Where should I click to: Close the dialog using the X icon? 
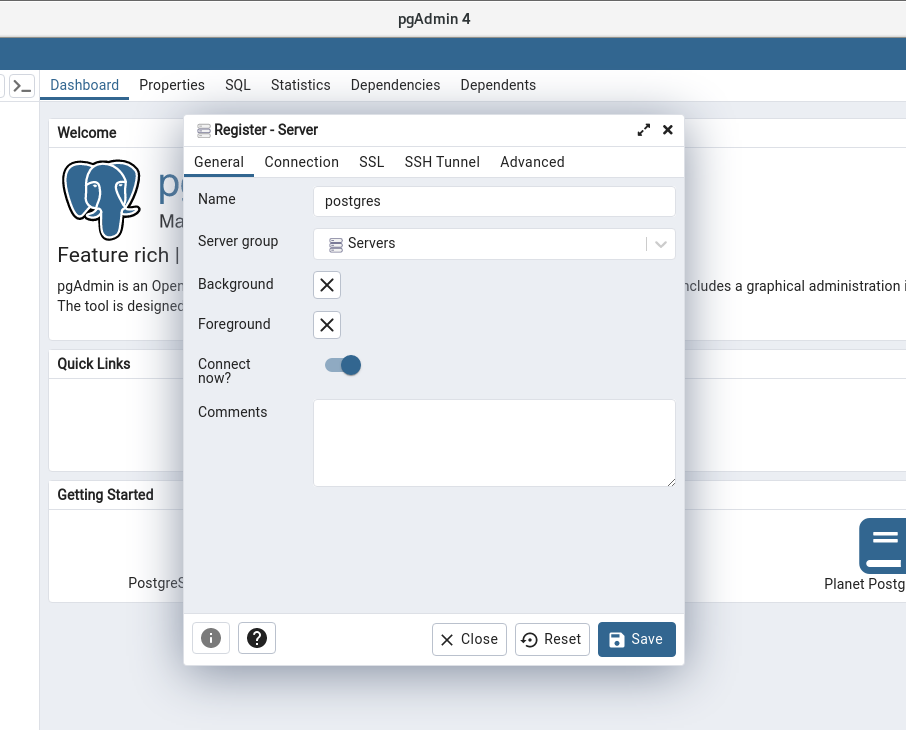tap(668, 130)
